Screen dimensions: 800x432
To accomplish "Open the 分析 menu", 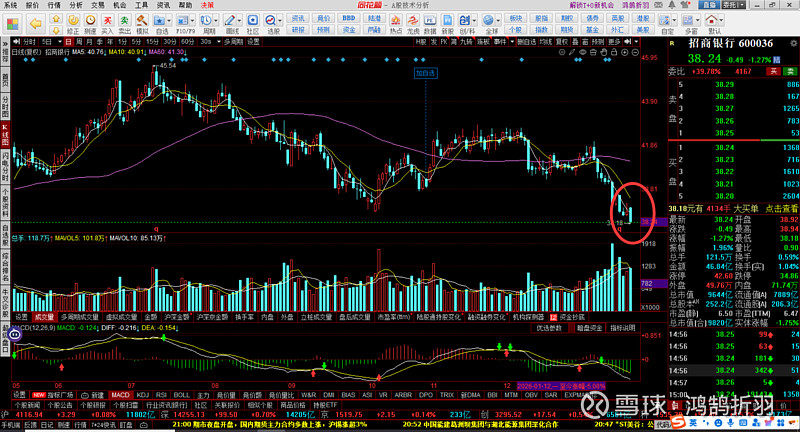I will pyautogui.click(x=76, y=5).
